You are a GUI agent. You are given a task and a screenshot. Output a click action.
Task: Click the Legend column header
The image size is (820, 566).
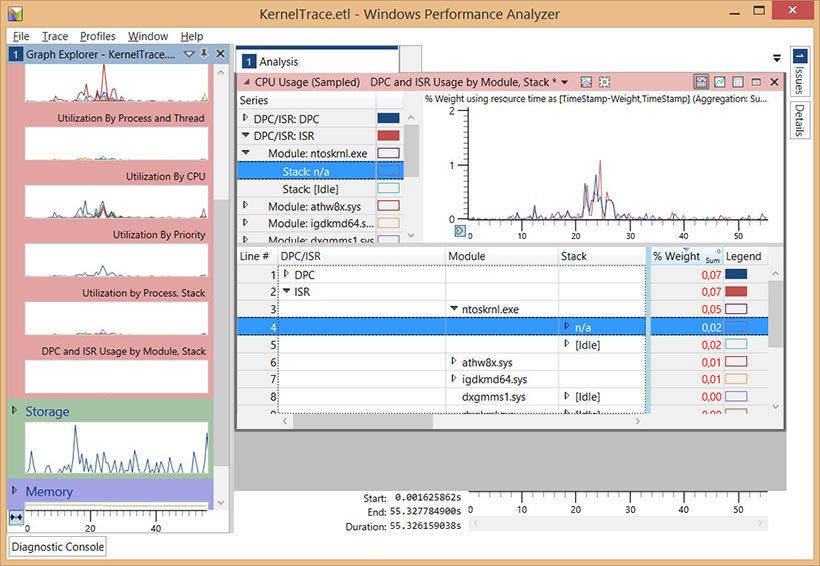point(745,256)
